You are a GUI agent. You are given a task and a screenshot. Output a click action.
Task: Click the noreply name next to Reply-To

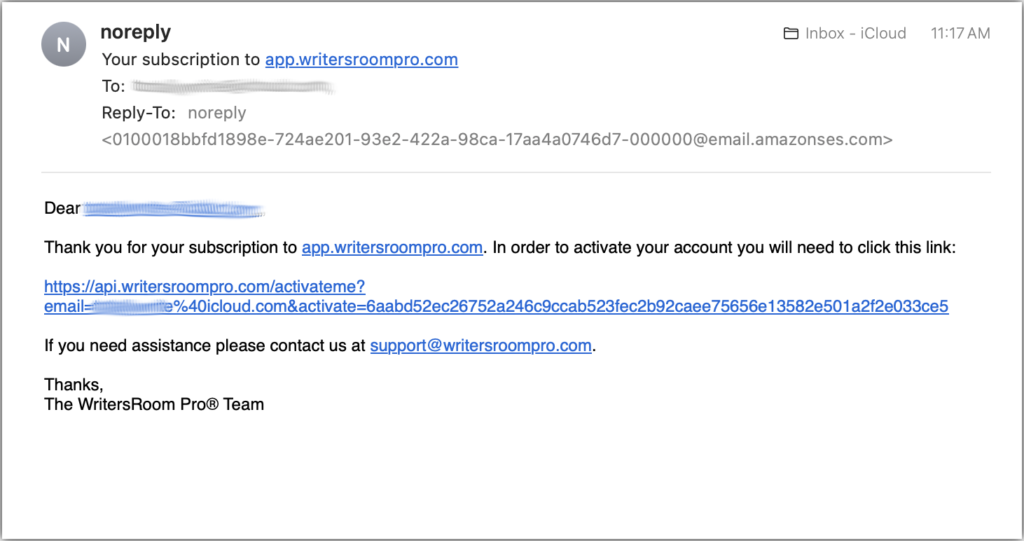[x=217, y=113]
